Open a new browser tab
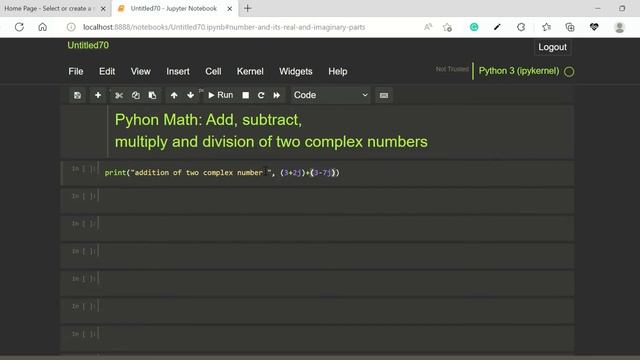The width and height of the screenshot is (640, 360). 248,8
